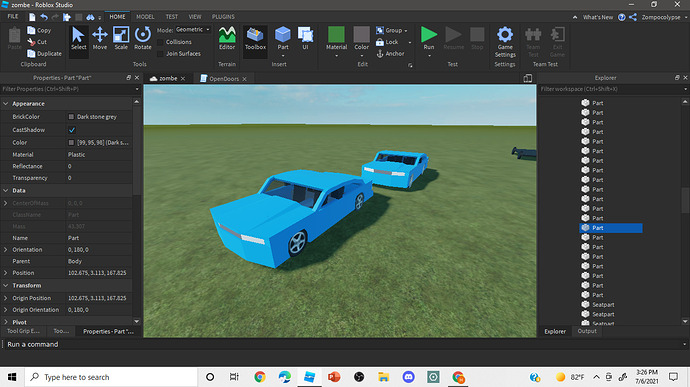Open the OpenDoors script tab
Image resolution: width=690 pixels, height=387 pixels.
[x=223, y=78]
